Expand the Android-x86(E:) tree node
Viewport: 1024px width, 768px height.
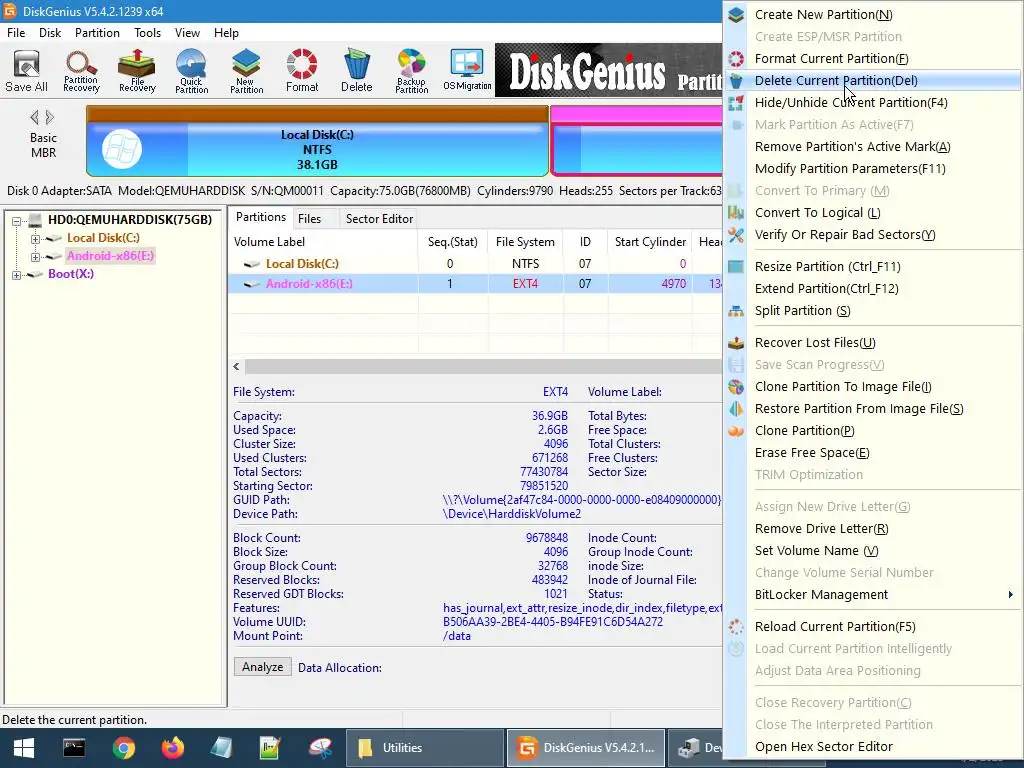35,257
